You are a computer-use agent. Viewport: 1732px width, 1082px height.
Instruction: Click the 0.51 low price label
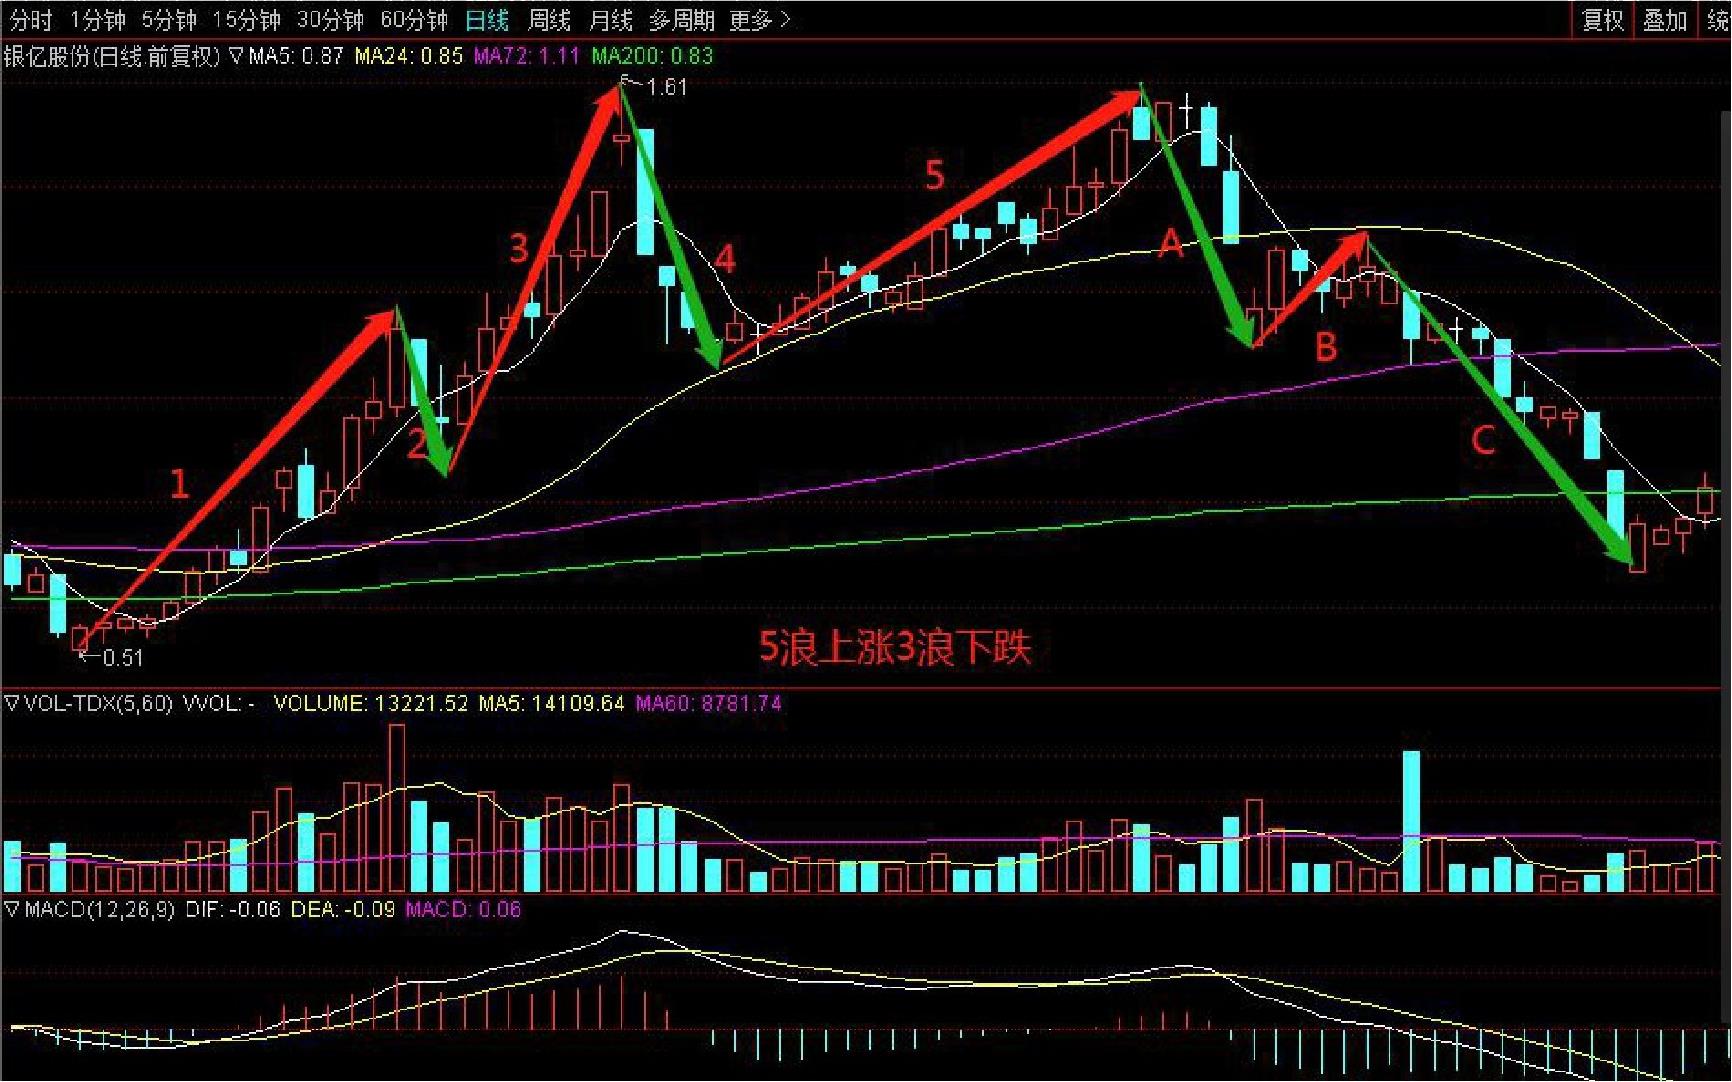pos(123,658)
